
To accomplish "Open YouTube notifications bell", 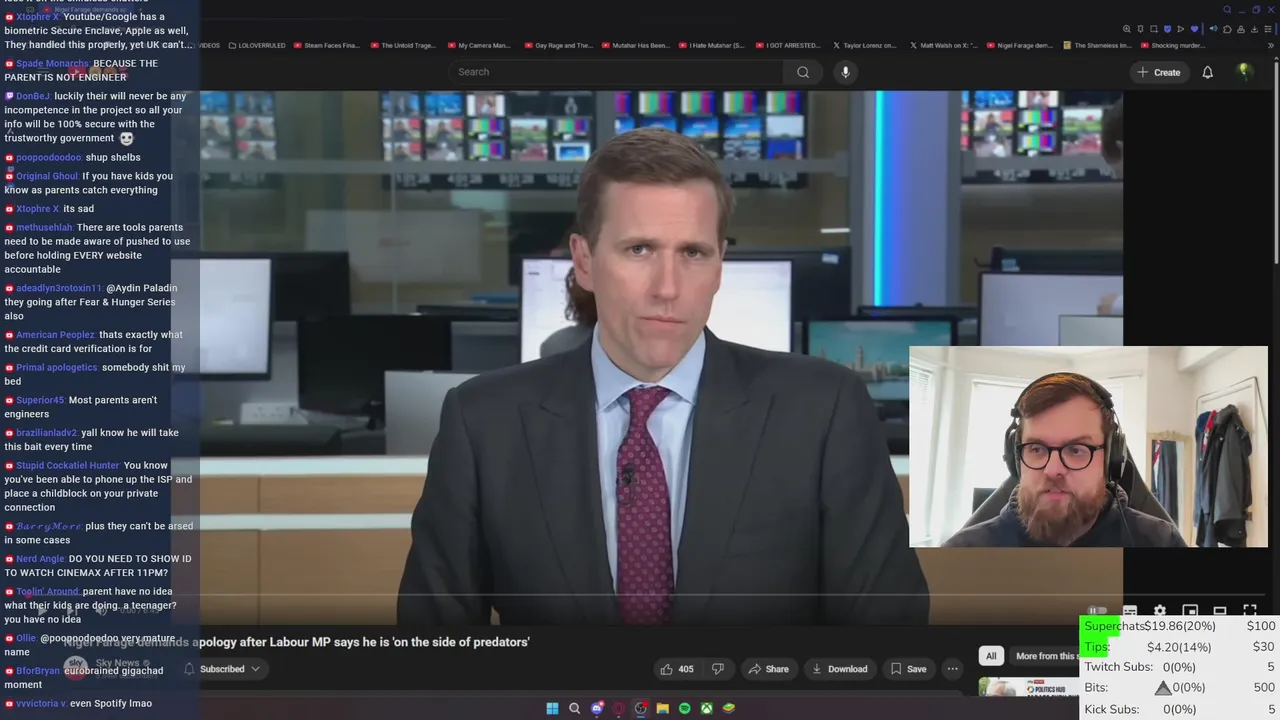I will point(1207,72).
